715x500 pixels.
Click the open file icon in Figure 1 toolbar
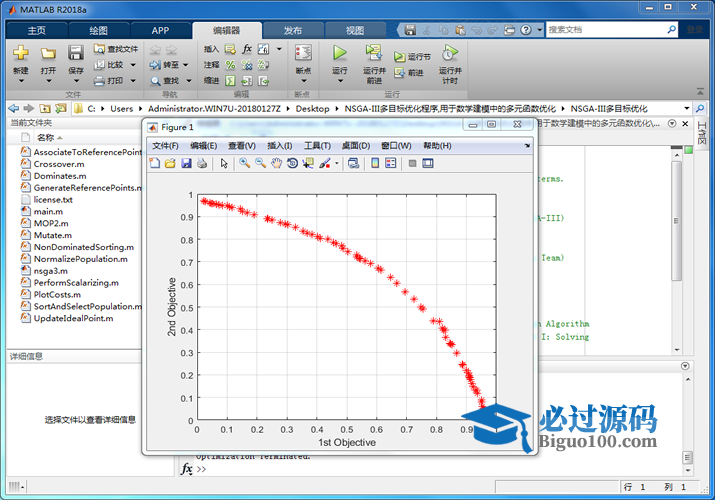tap(171, 163)
